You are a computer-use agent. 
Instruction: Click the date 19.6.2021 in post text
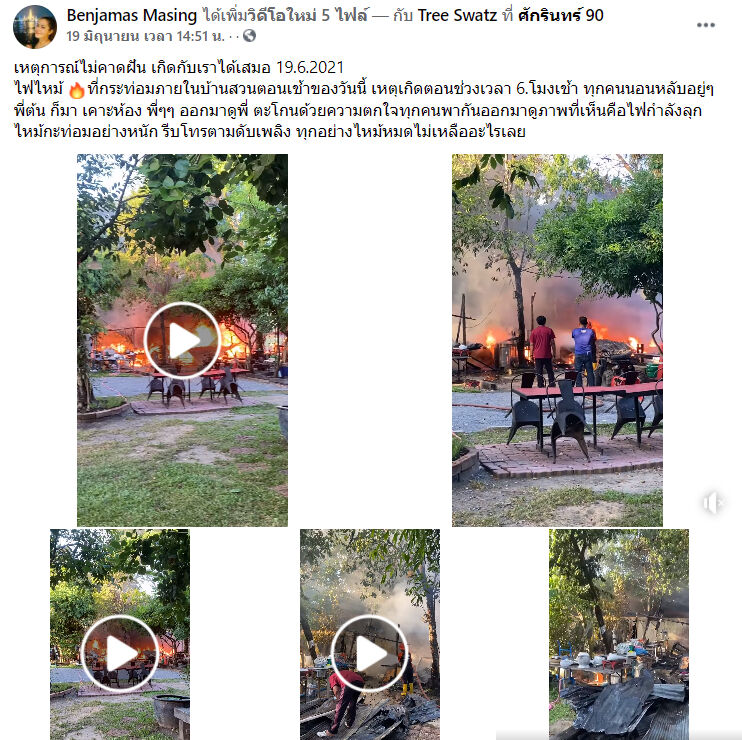(309, 68)
